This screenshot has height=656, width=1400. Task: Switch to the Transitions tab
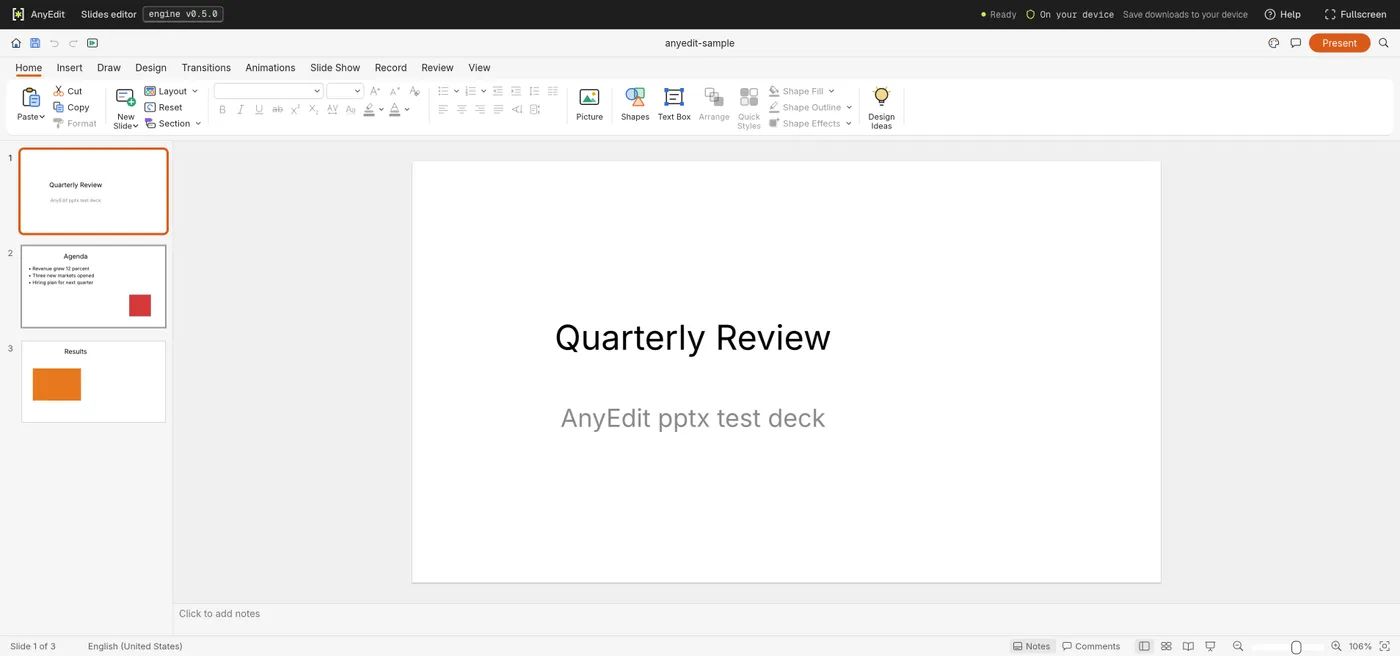tap(206, 68)
